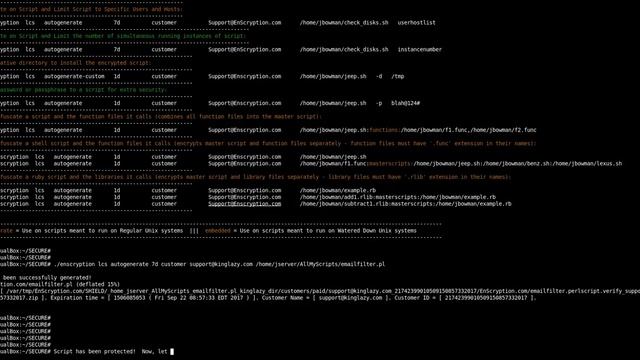Click heading mentioning '.rlib' extension
The height and width of the screenshot is (360, 640).
click(256, 177)
